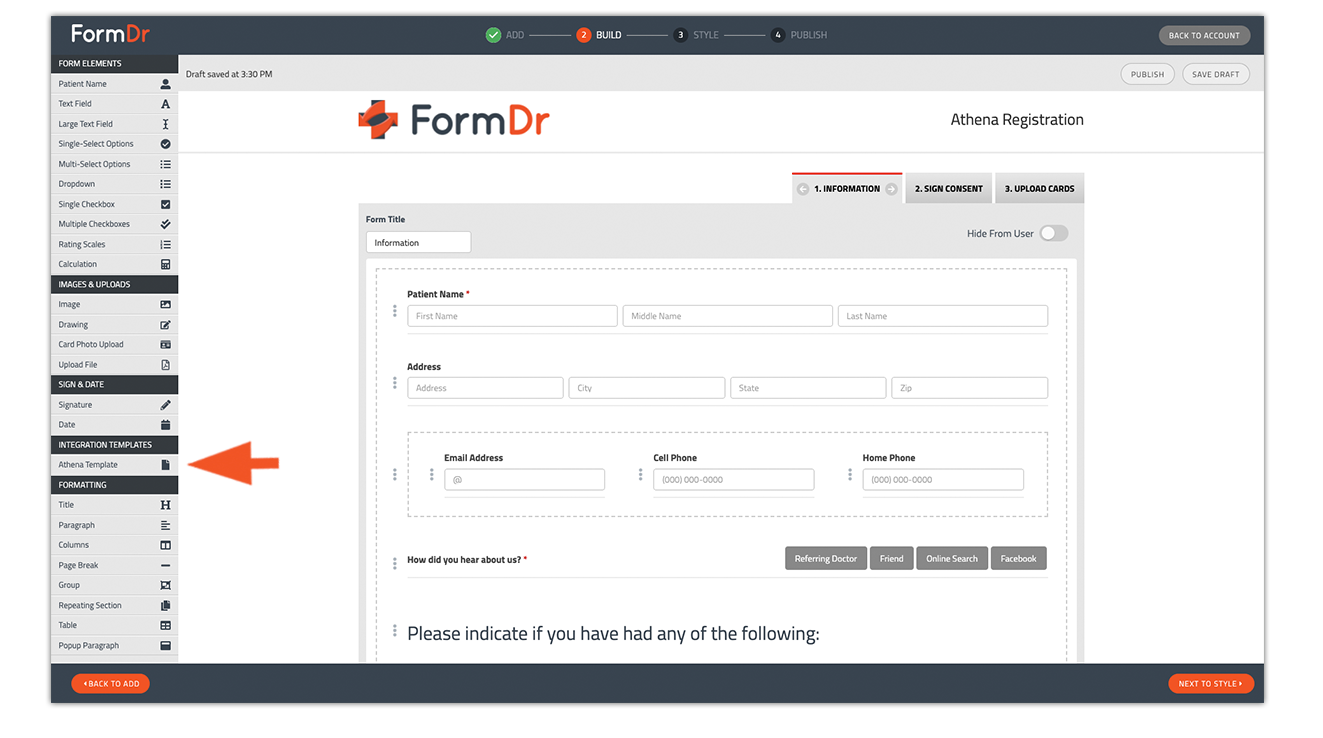Image resolution: width=1323 pixels, height=738 pixels.
Task: Click the First Name input field
Action: (x=512, y=316)
